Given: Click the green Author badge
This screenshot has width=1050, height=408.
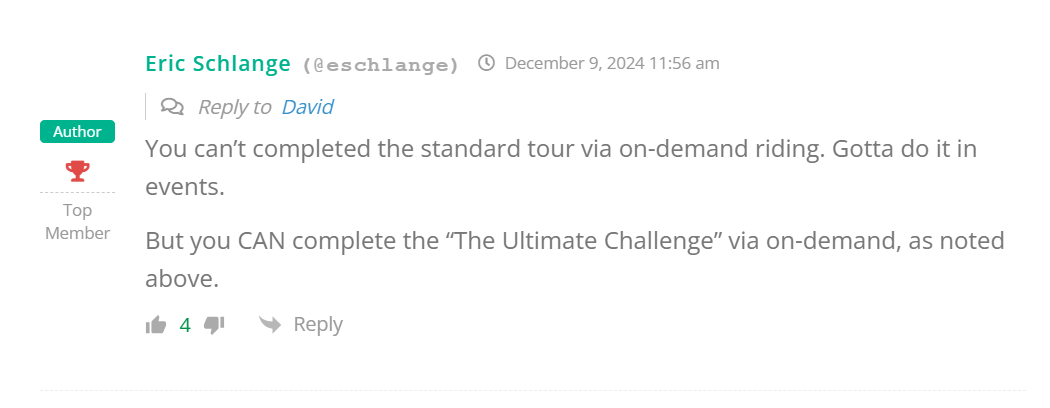Looking at the screenshot, I should coord(77,132).
